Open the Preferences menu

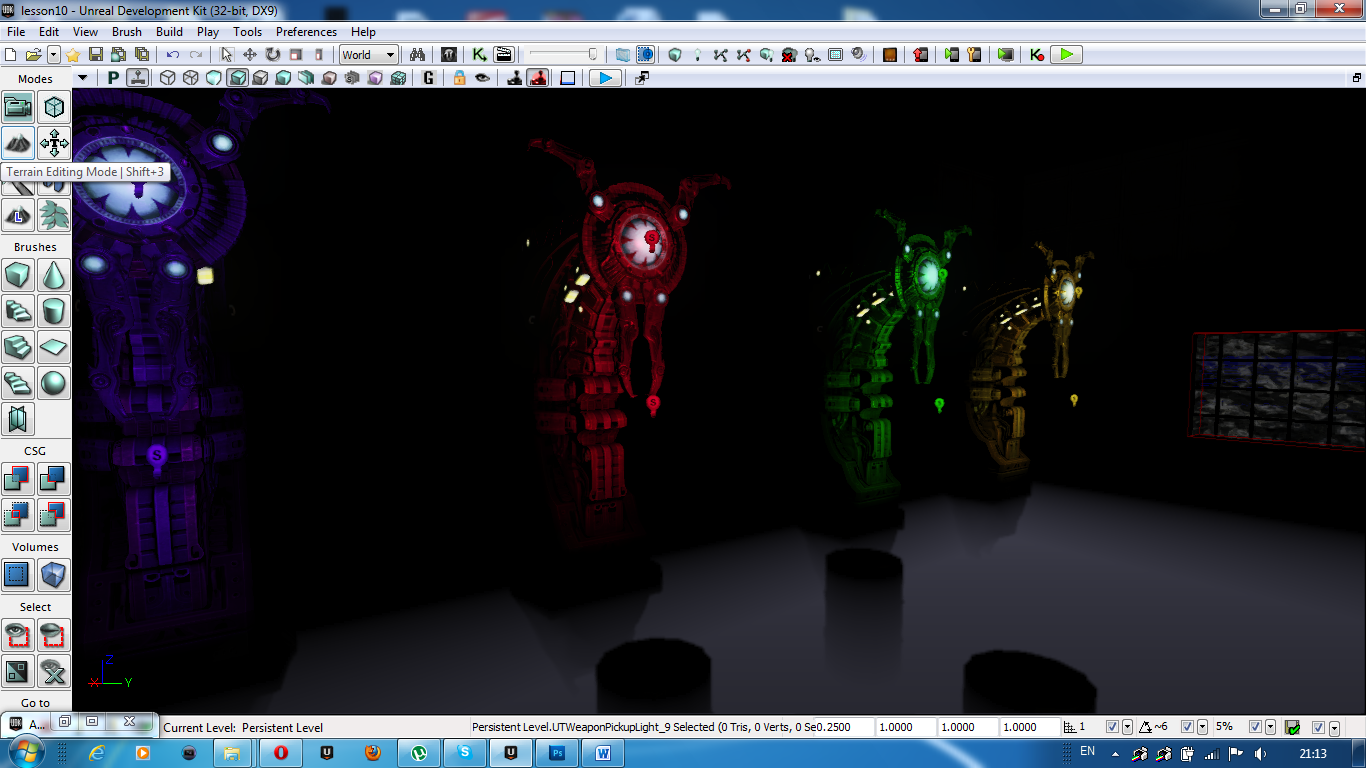[307, 32]
